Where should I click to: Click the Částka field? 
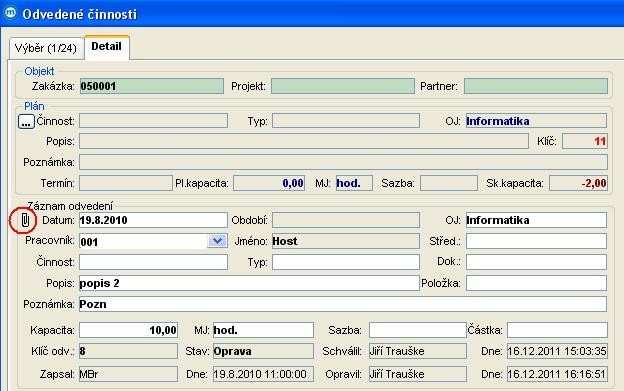tap(557, 330)
